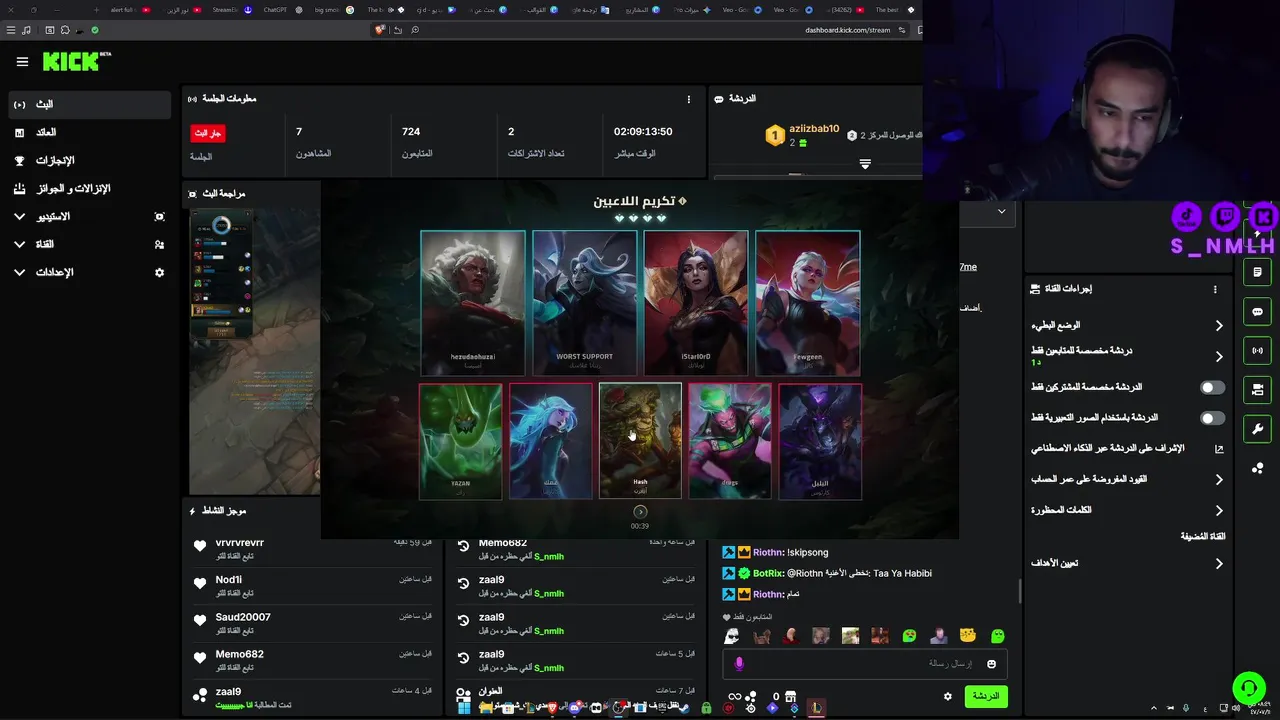Image resolution: width=1280 pixels, height=720 pixels.
Task: Select البث (Stream) in the sidebar
Action: point(90,104)
